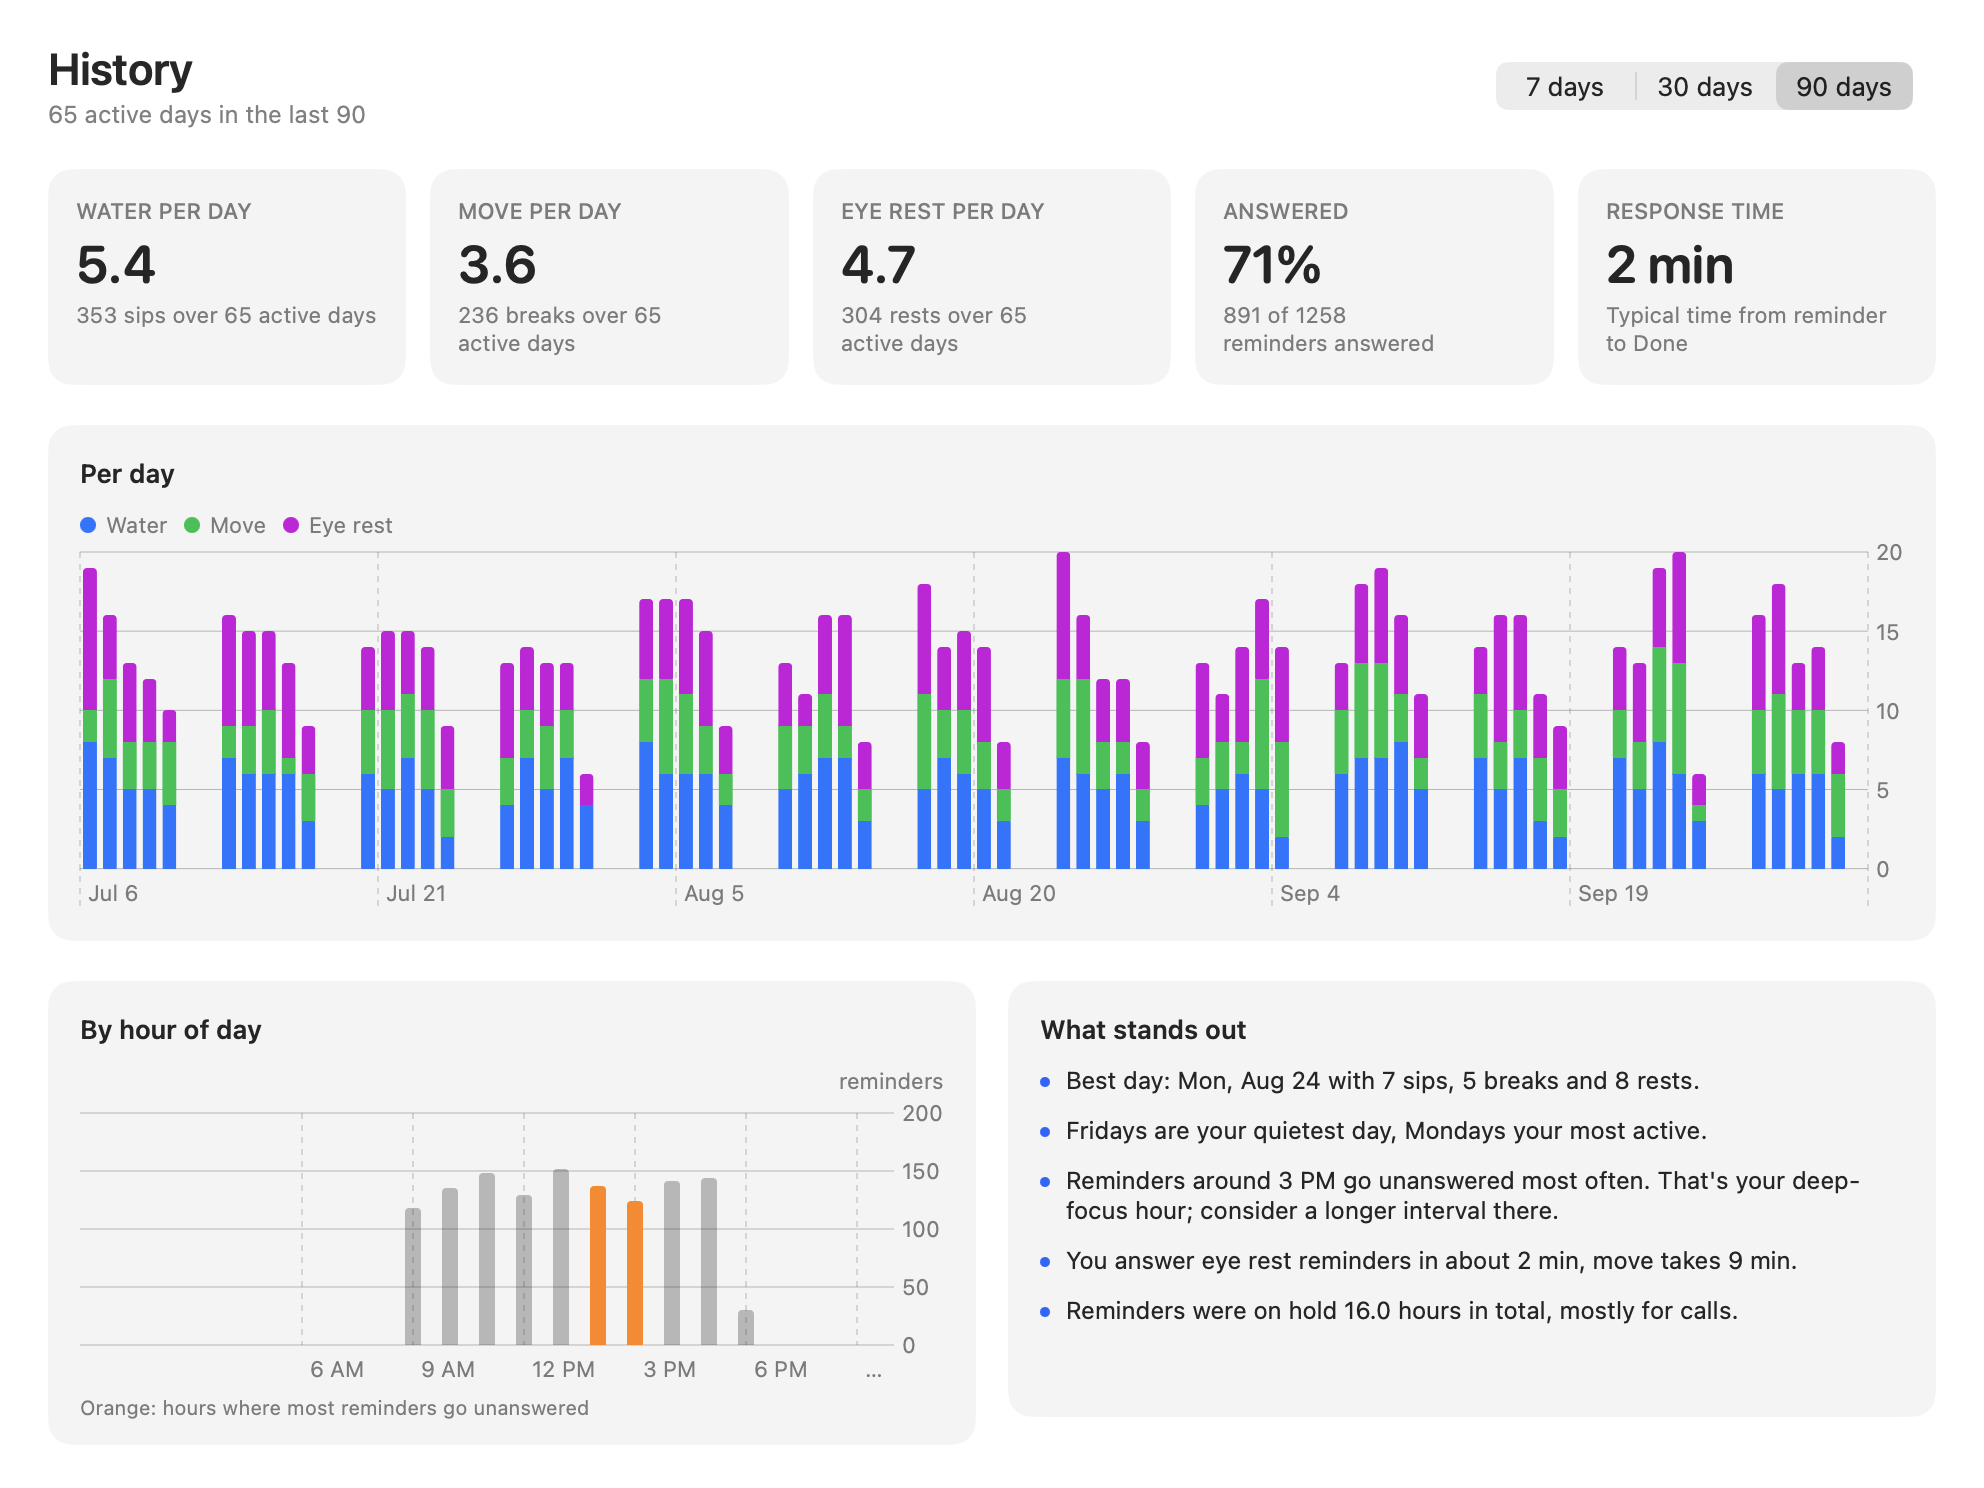The height and width of the screenshot is (1488, 1984).
Task: Click the ellipsis at hour axis end
Action: tap(874, 1374)
